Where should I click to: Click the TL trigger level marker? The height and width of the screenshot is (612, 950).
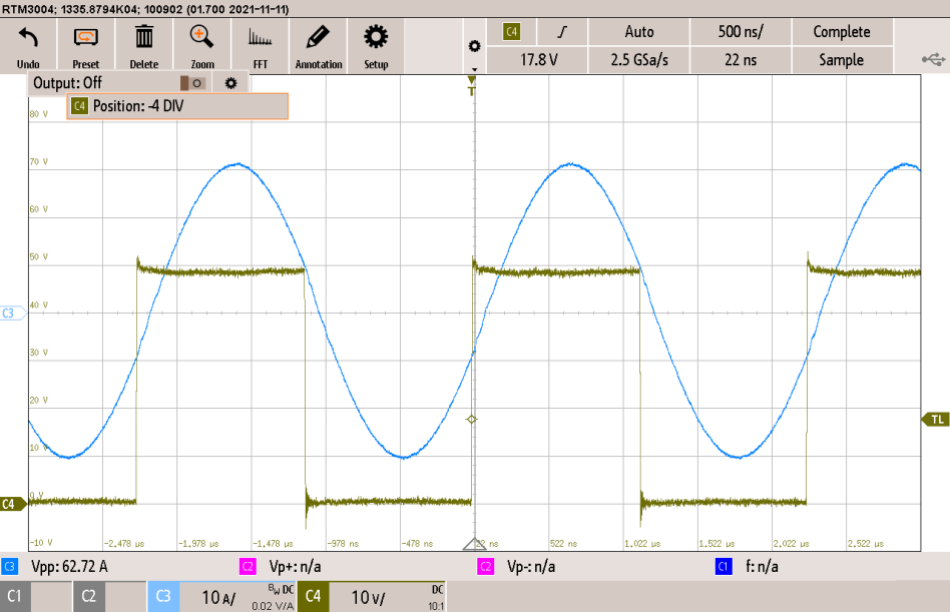tap(935, 419)
